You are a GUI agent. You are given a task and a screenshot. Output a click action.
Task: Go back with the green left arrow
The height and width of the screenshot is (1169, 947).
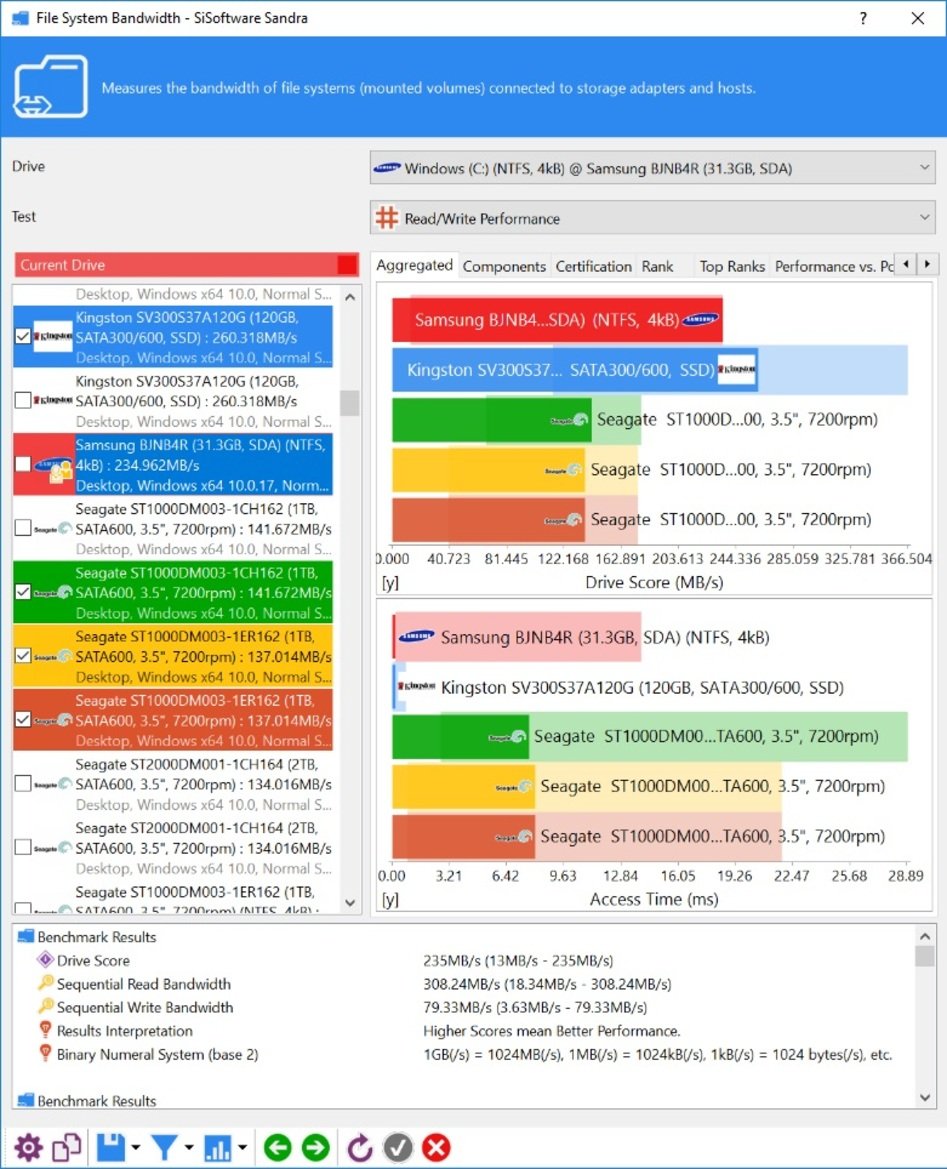click(x=277, y=1147)
